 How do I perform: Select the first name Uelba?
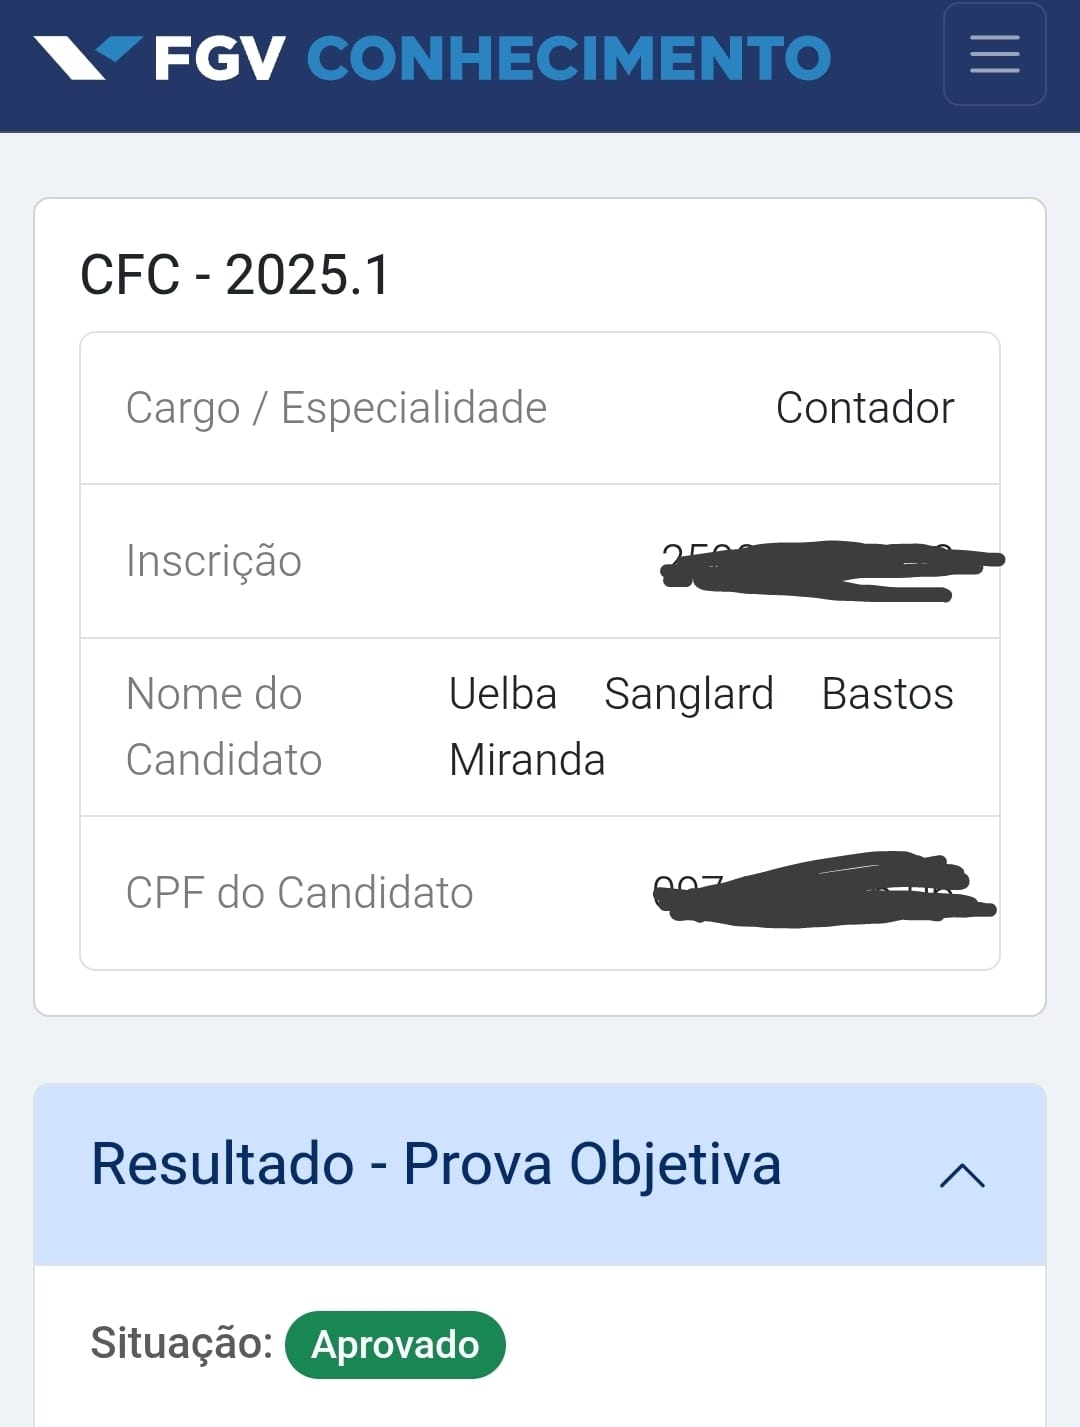pyautogui.click(x=502, y=694)
